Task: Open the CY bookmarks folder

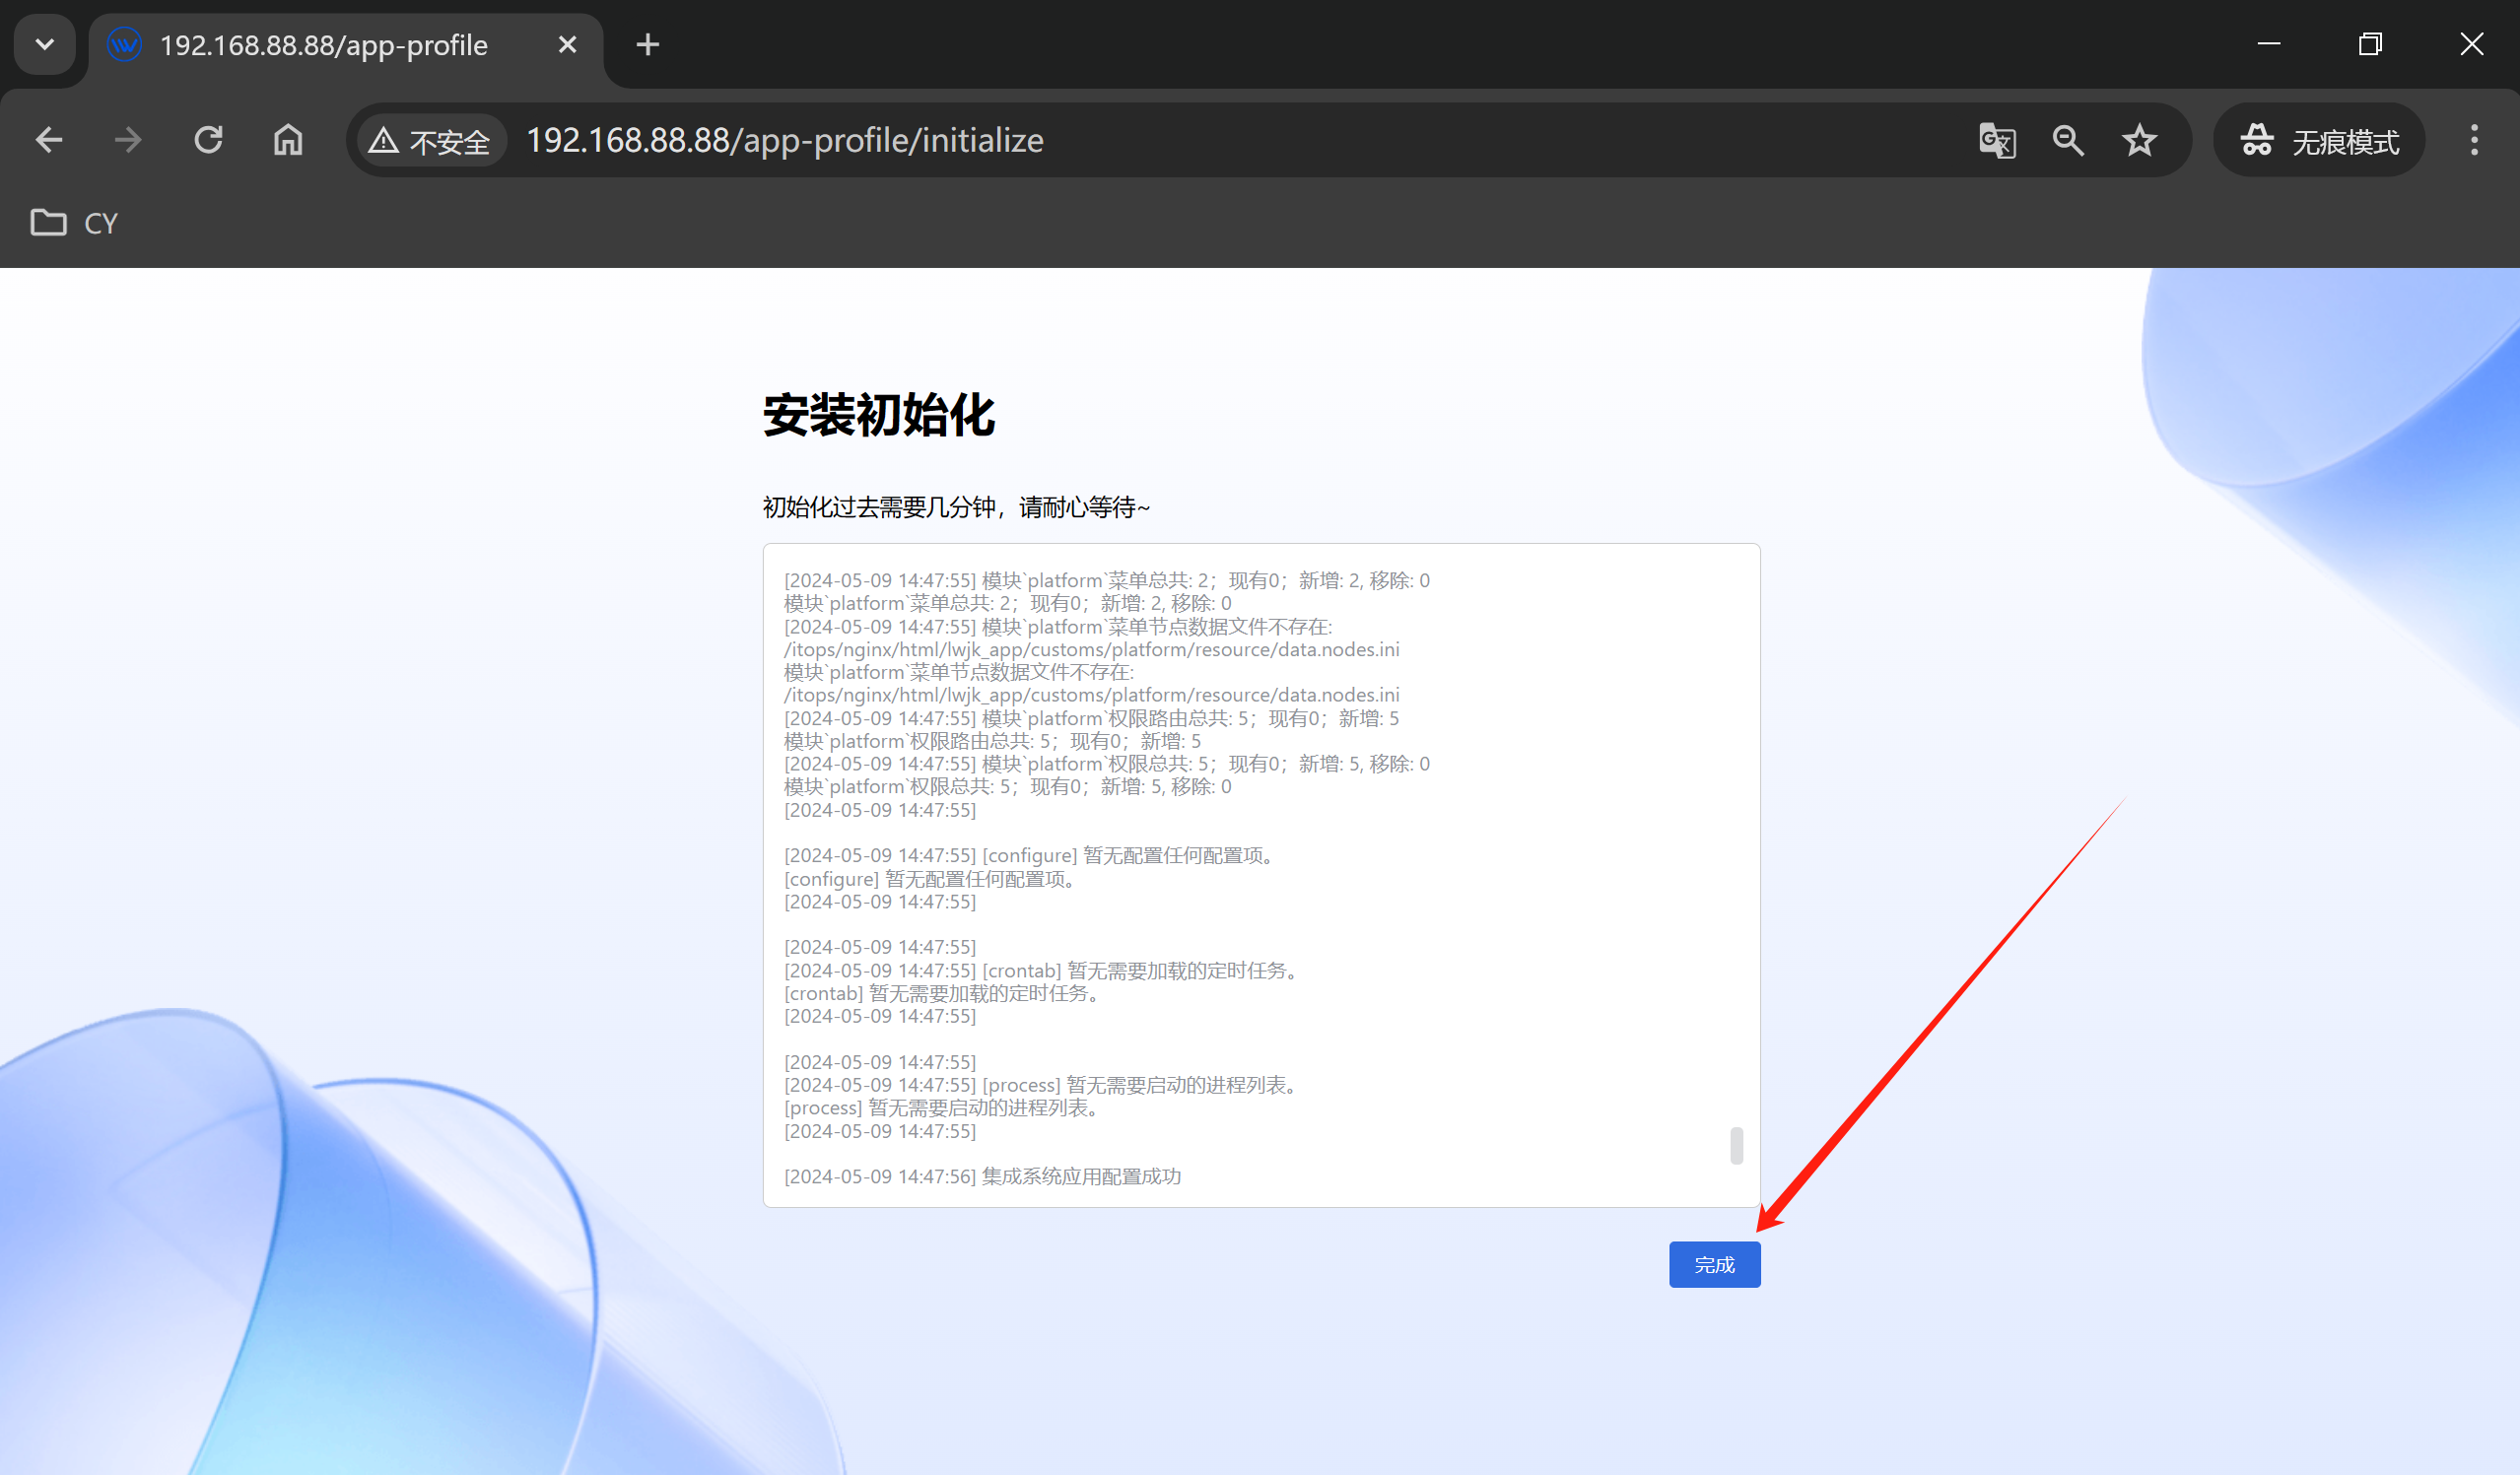Action: pyautogui.click(x=74, y=222)
